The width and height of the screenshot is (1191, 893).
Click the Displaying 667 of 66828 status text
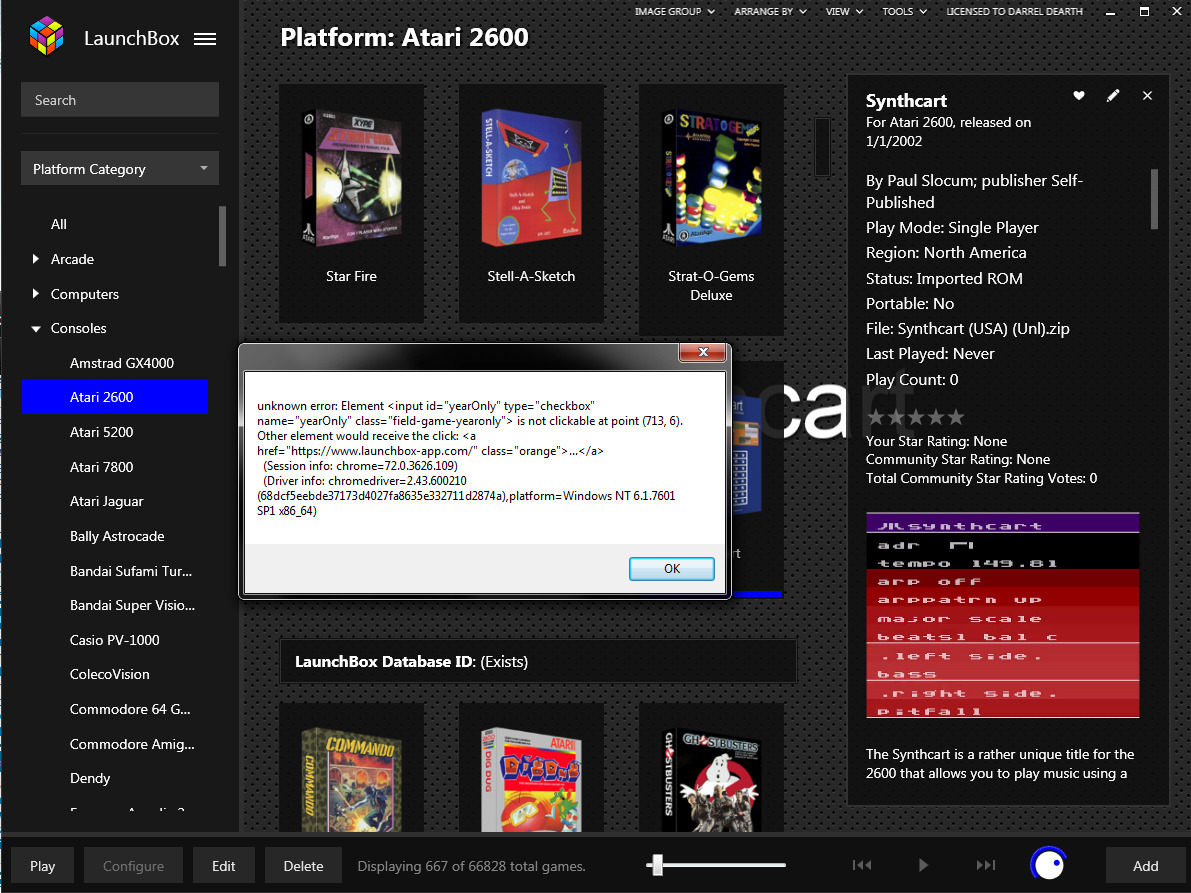[x=471, y=866]
